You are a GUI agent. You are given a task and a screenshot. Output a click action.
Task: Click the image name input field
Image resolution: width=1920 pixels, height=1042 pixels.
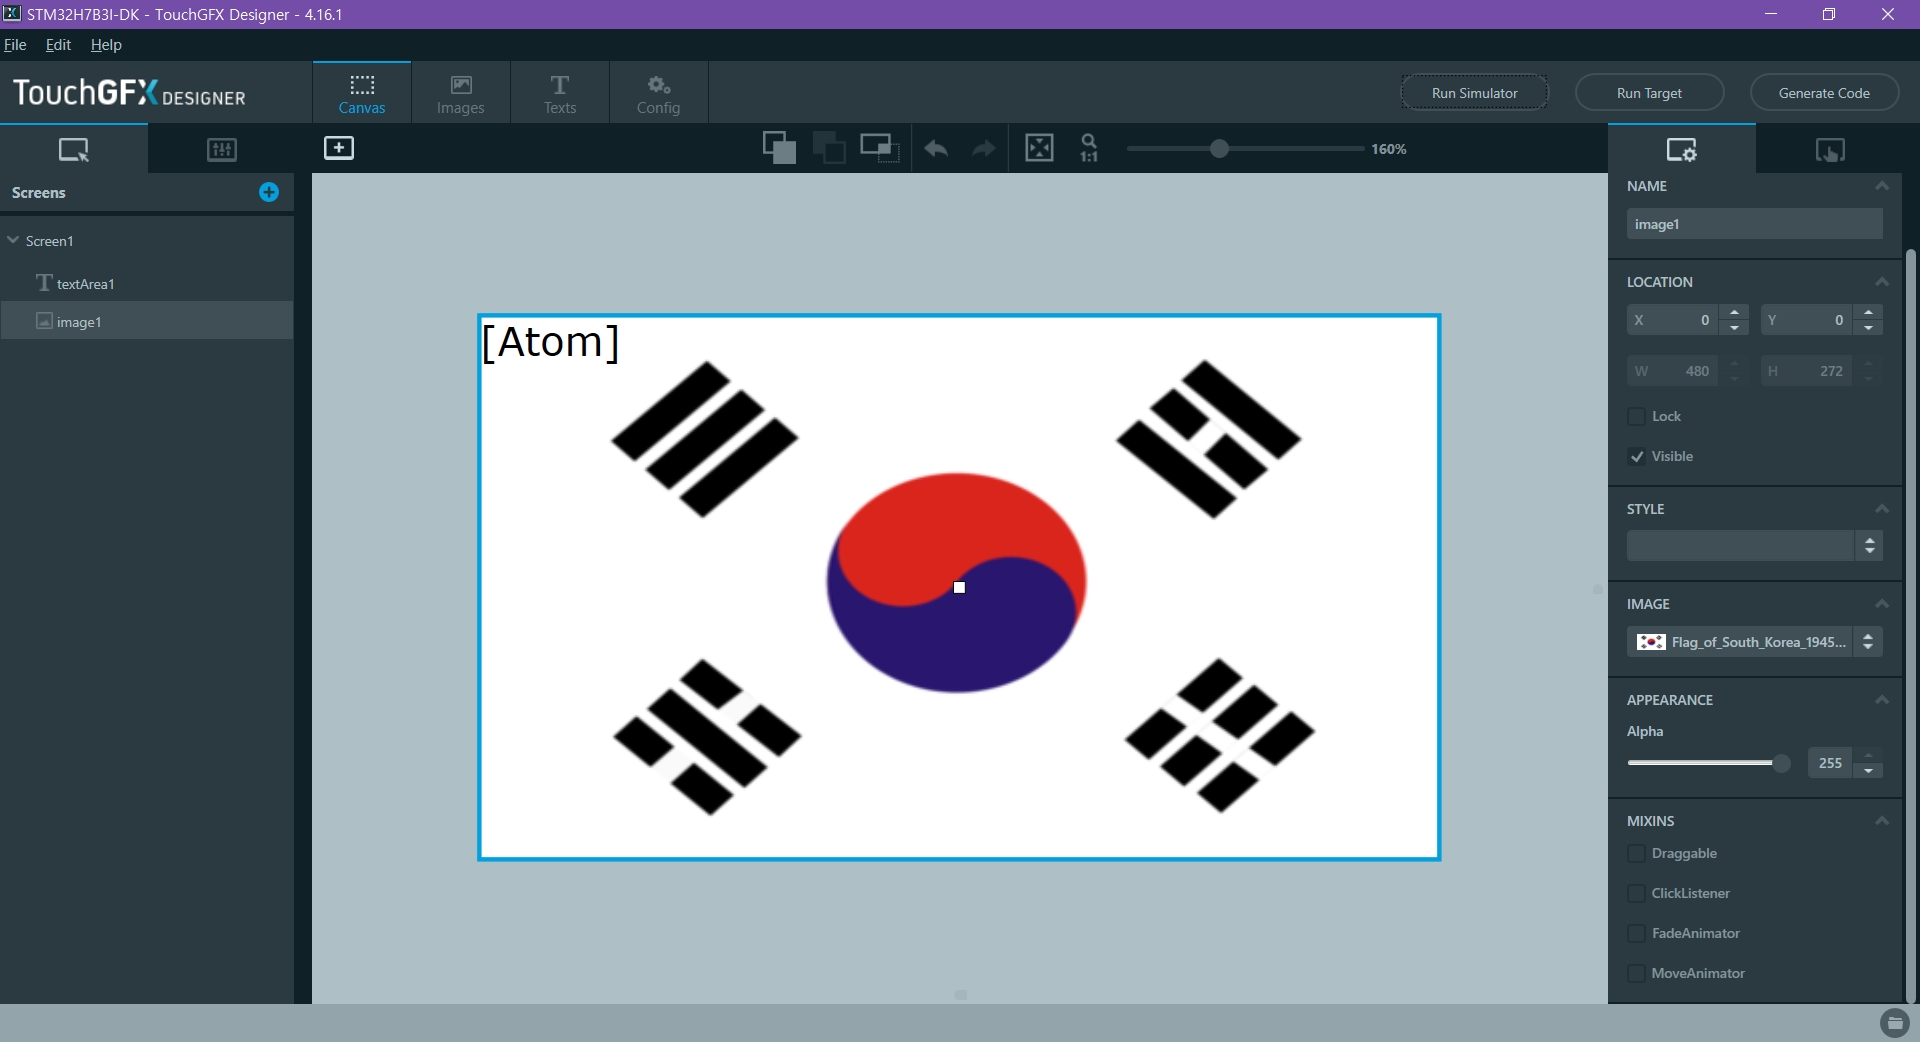(x=1754, y=224)
